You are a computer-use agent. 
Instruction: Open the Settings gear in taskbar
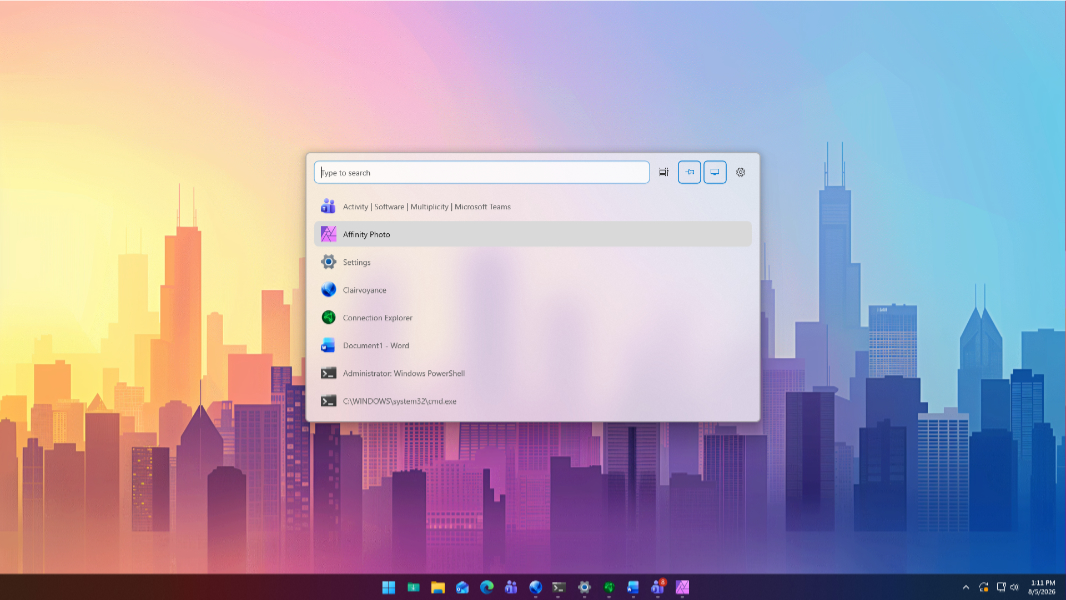point(584,587)
